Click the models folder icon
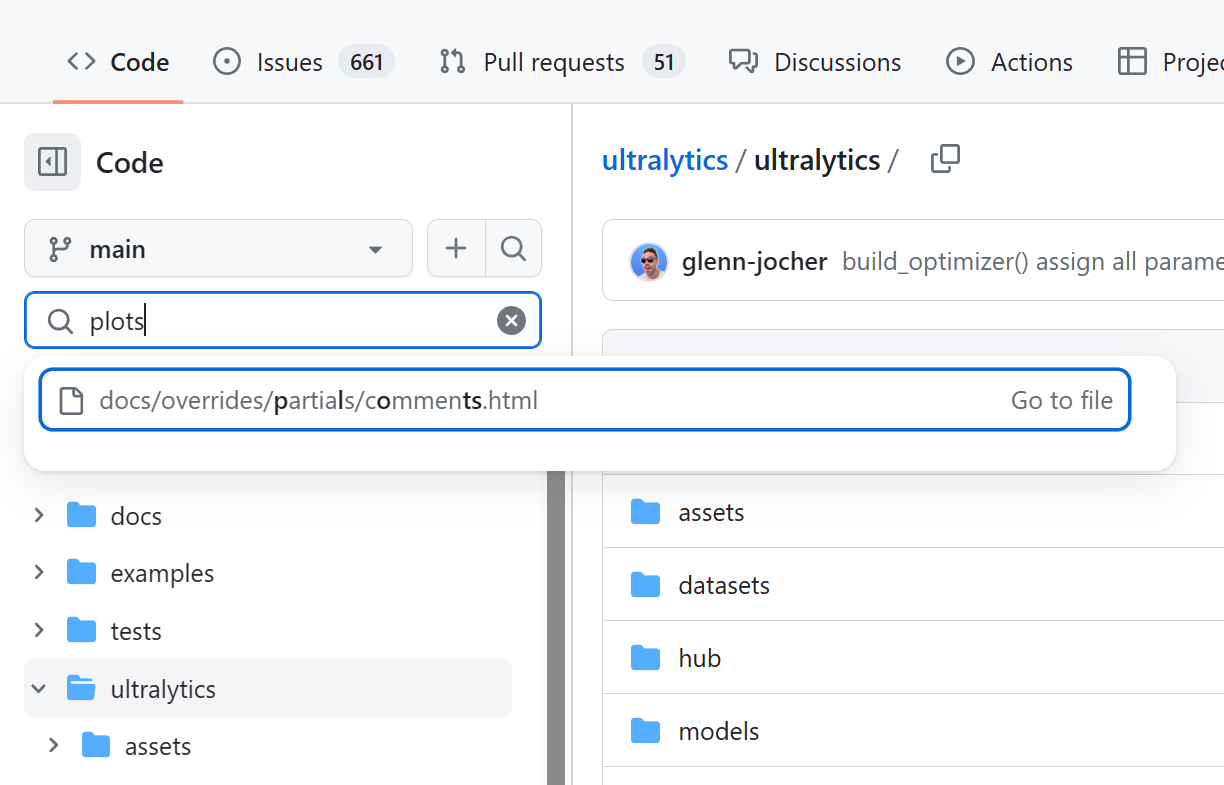The width and height of the screenshot is (1224, 785). pyautogui.click(x=646, y=731)
